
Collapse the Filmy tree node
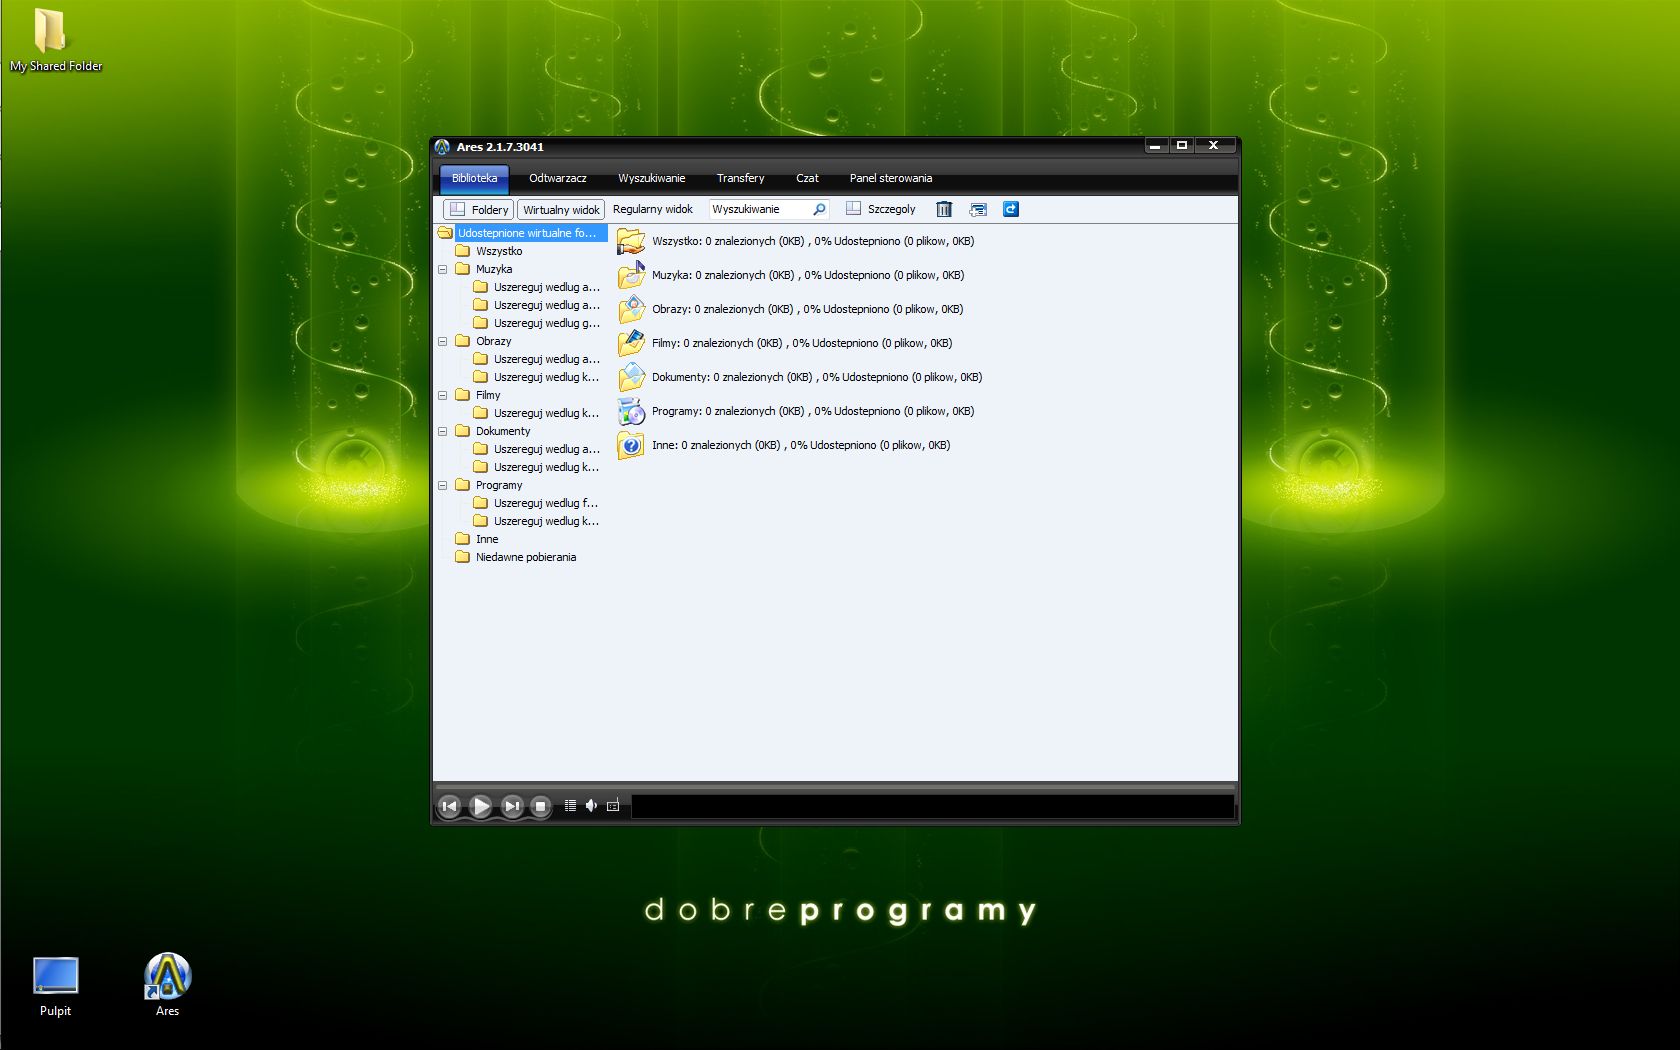(x=442, y=395)
